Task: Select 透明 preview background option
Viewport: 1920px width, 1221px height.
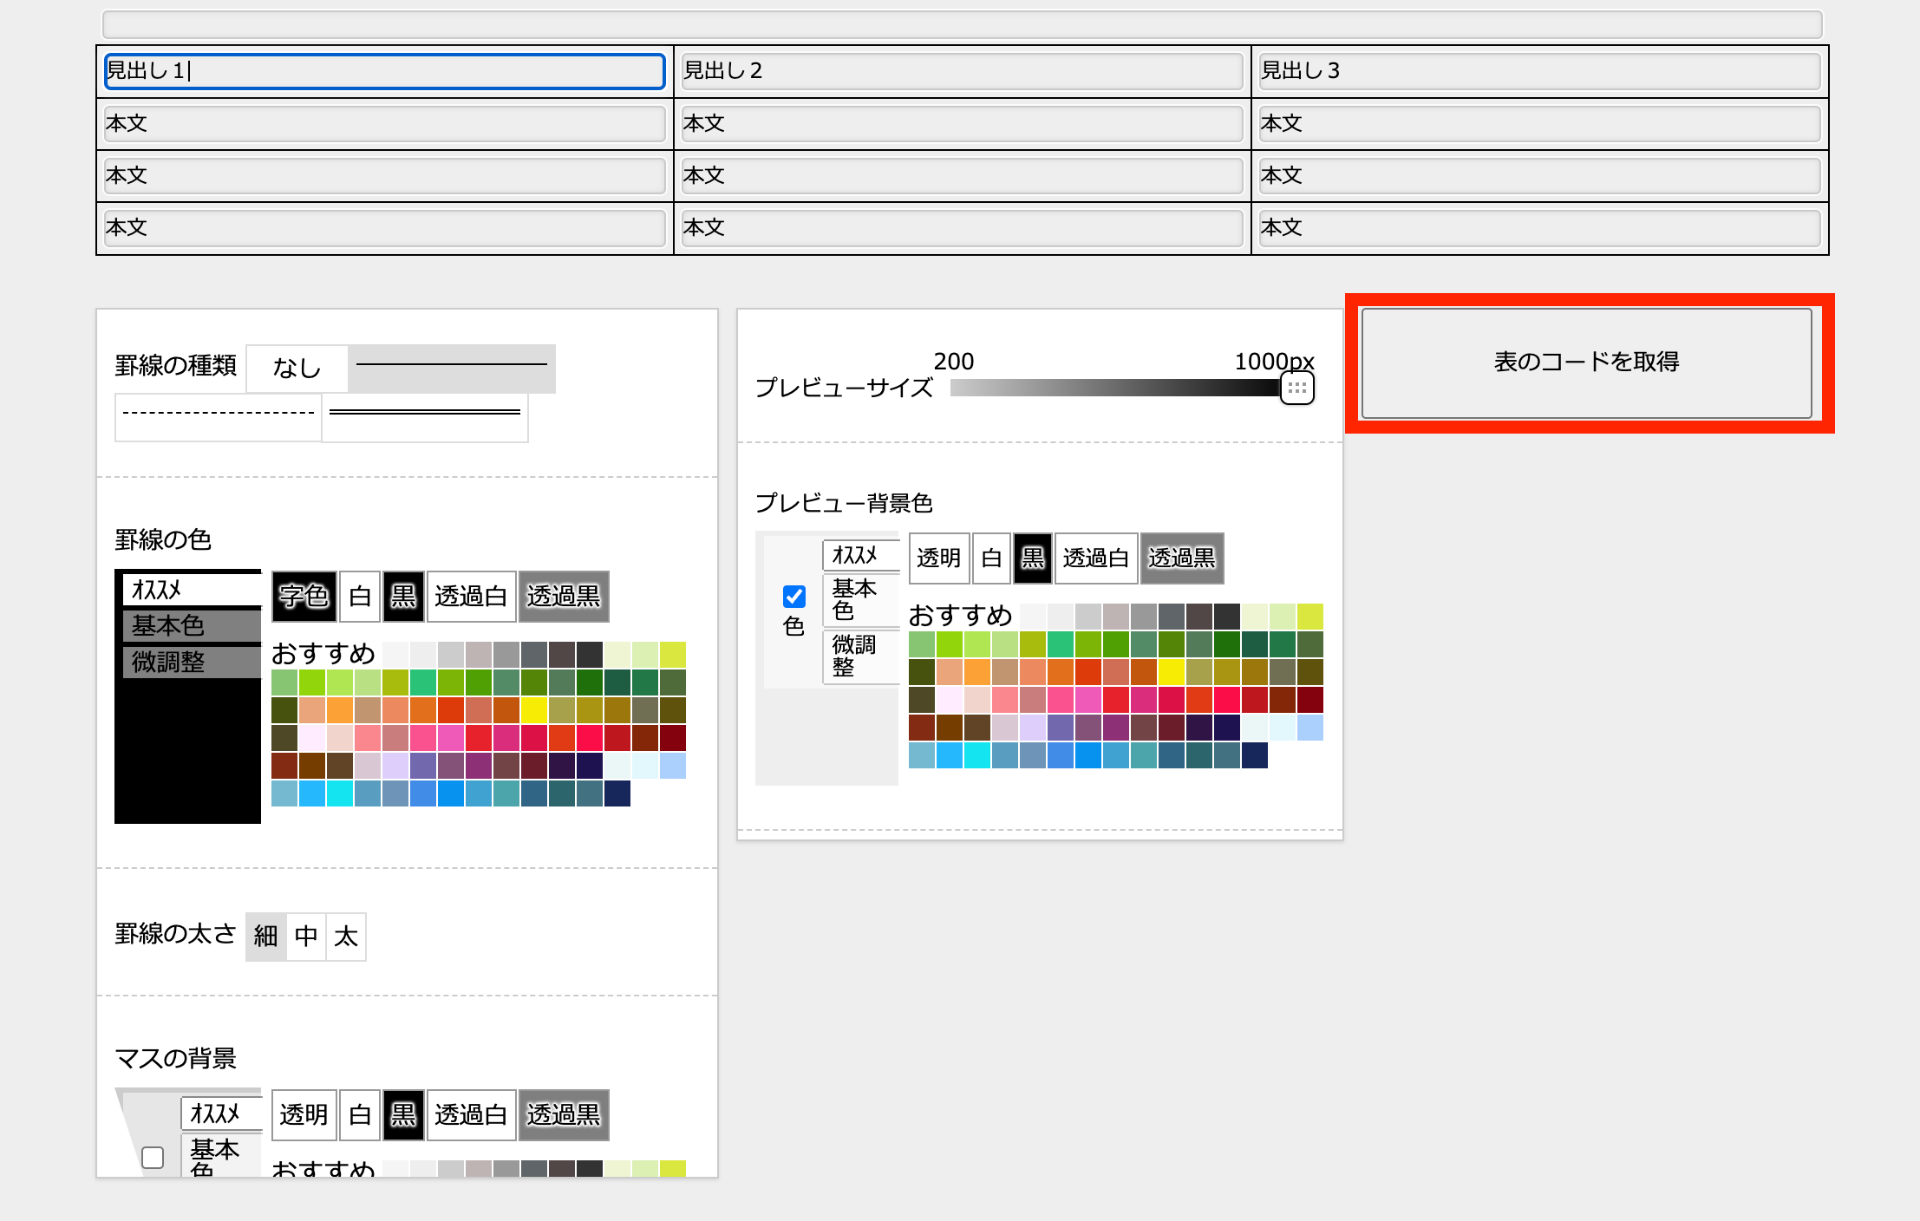Action: 938,558
